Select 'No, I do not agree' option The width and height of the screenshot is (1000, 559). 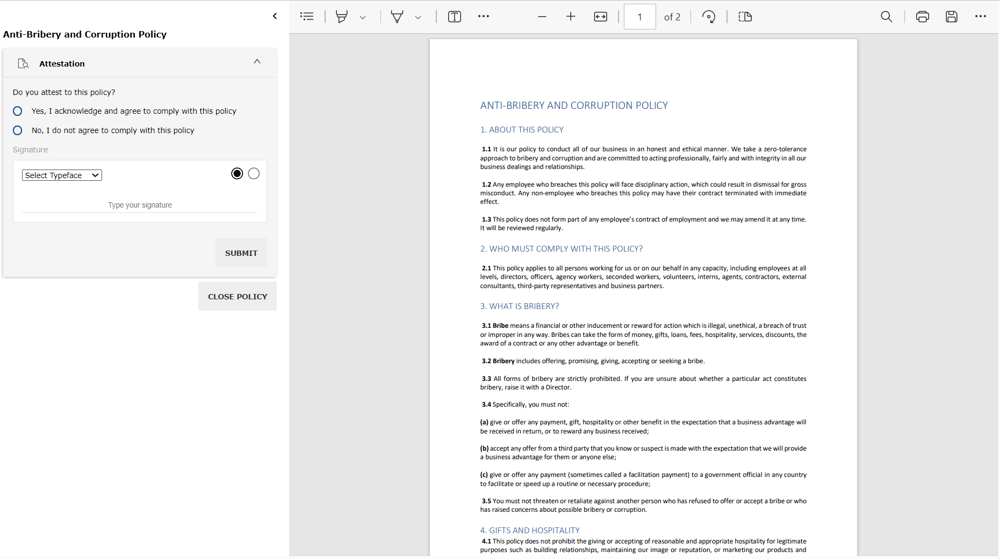18,130
